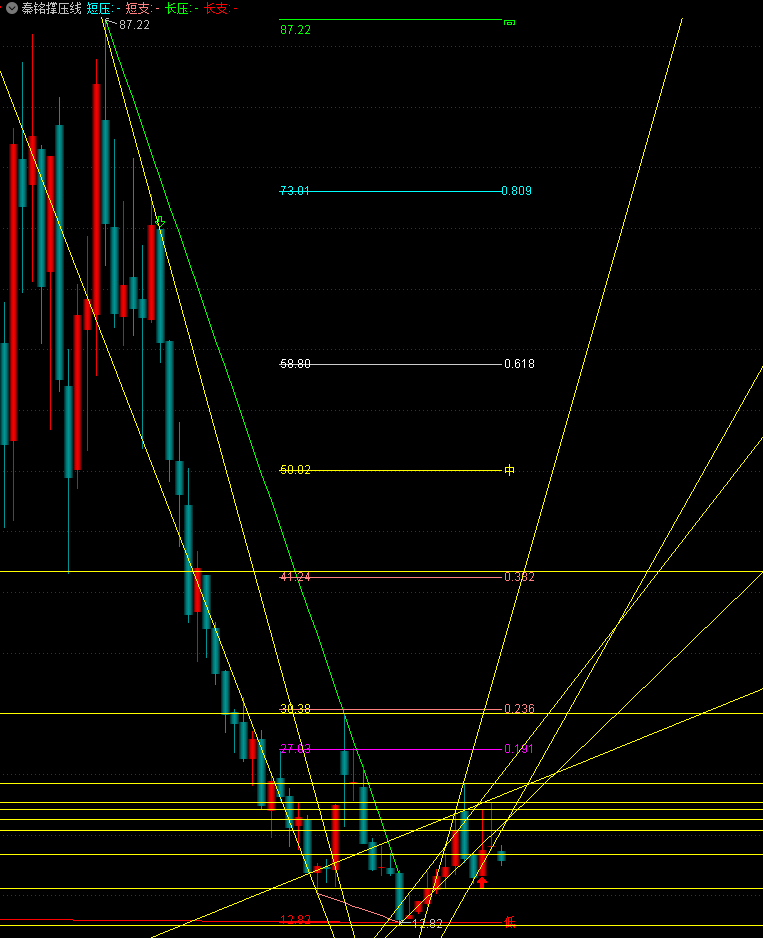
Task: Click the 0.618 ratio label
Action: [x=519, y=364]
